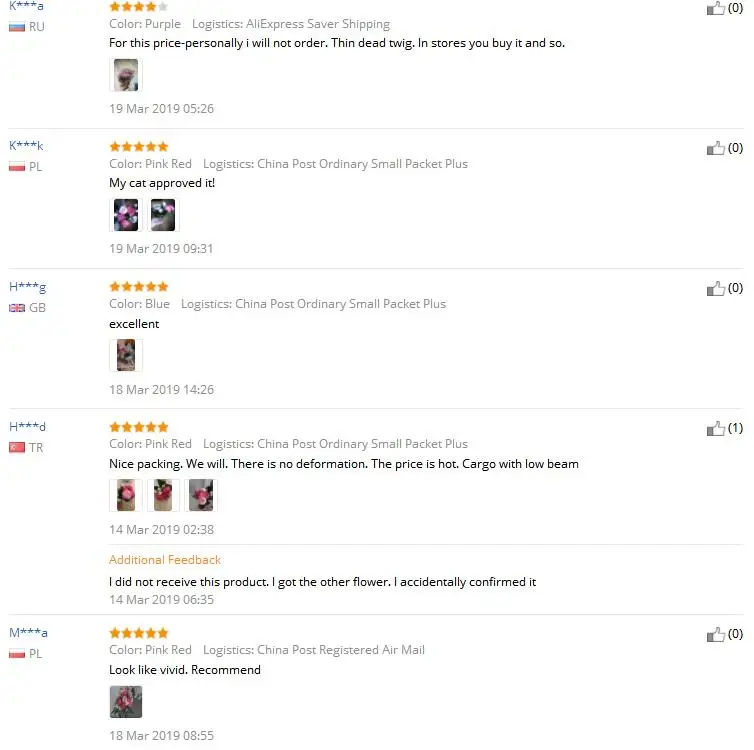
Task: Like the M***a review with thumbs-up
Action: (715, 635)
